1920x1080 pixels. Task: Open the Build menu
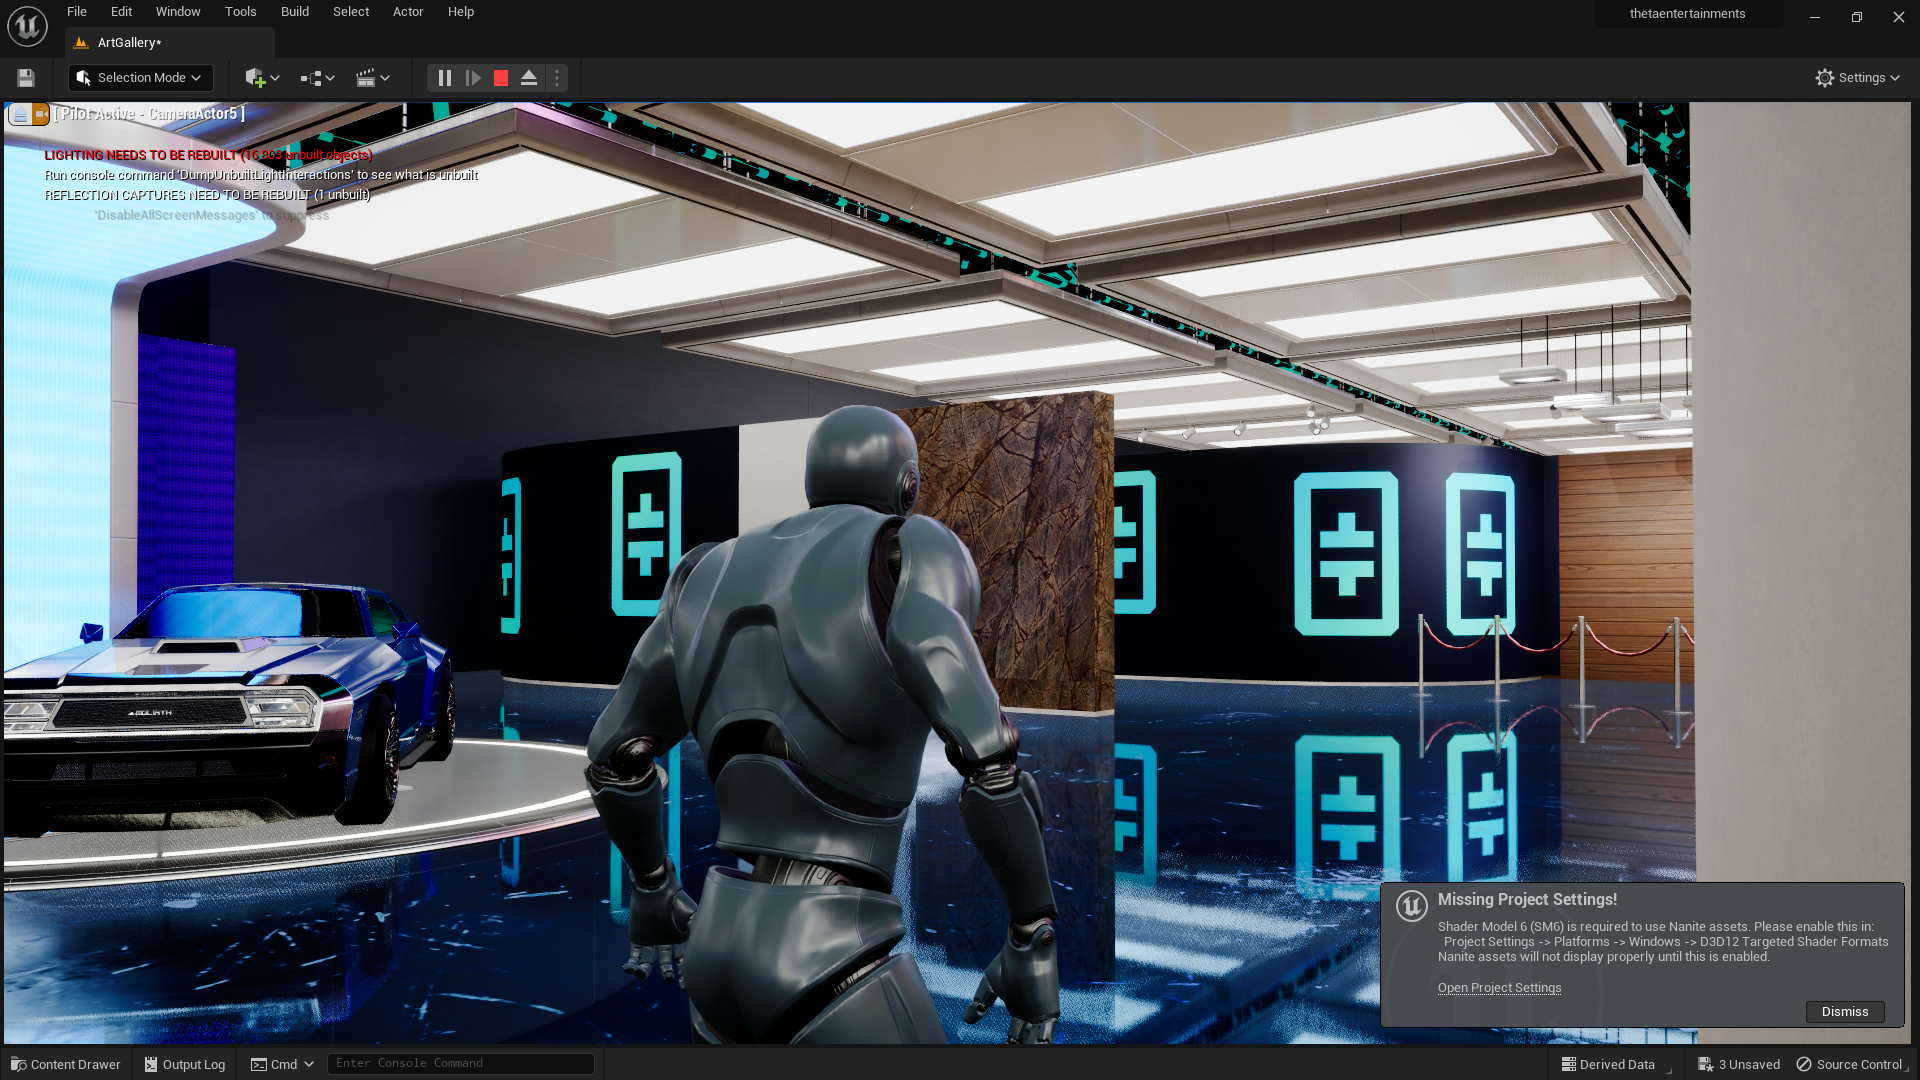pos(294,12)
